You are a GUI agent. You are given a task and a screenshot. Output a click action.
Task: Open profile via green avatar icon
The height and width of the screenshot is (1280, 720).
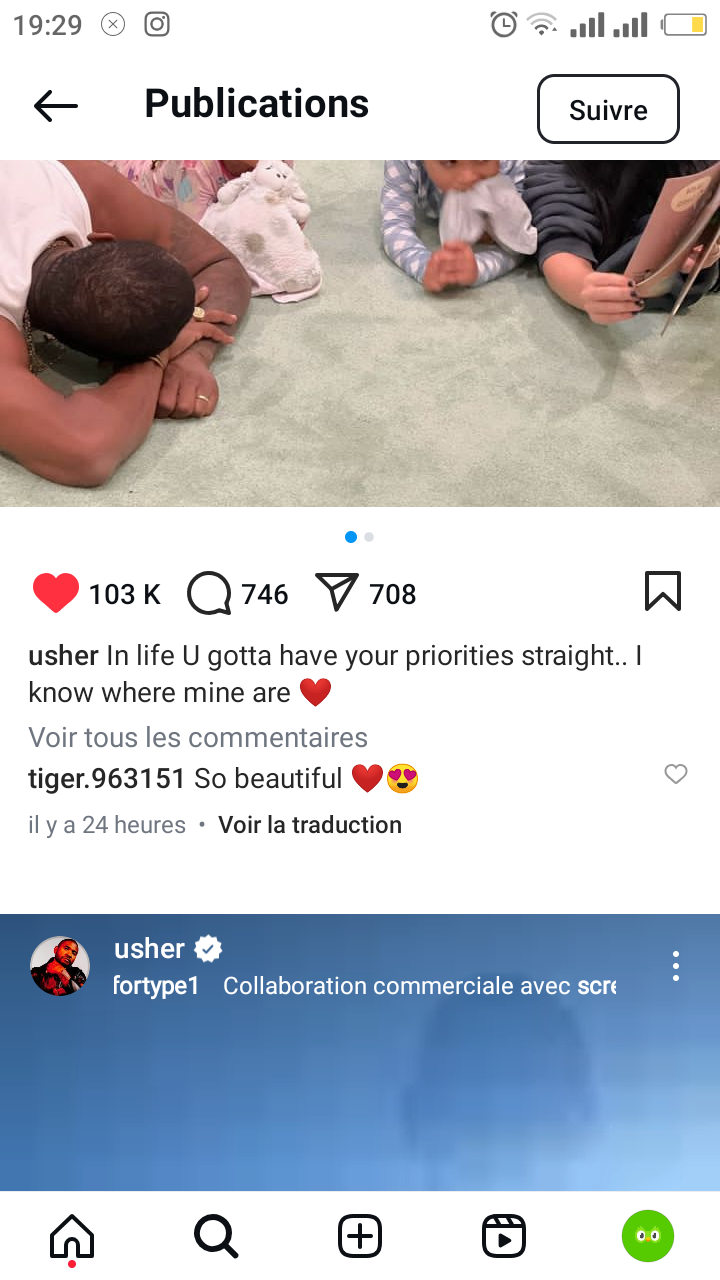[x=648, y=1237]
